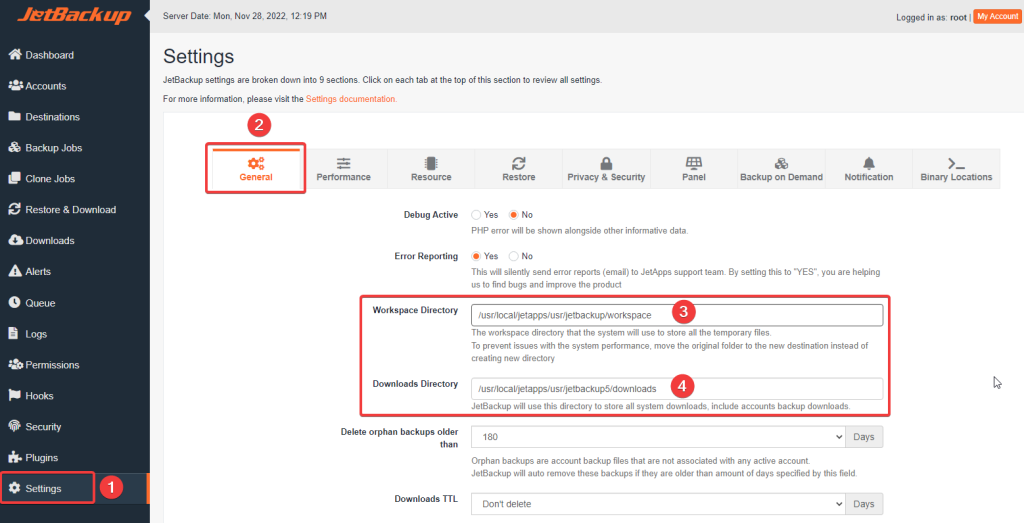This screenshot has height=523, width=1024.
Task: Click the Logs document icon
Action: click(14, 334)
